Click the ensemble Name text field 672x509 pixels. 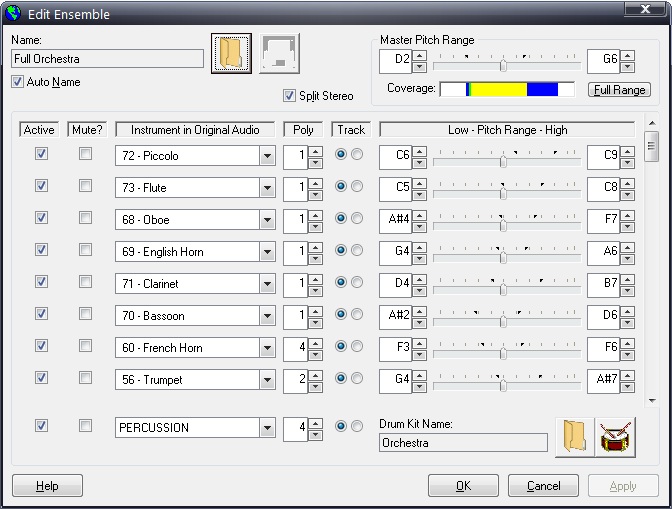point(108,59)
